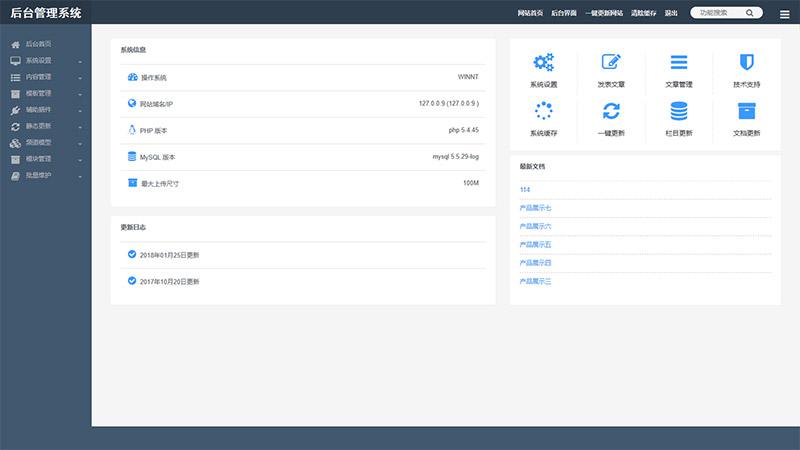Click check mark beside 2018年01月25日更新
The width and height of the screenshot is (800, 450).
click(x=132, y=254)
